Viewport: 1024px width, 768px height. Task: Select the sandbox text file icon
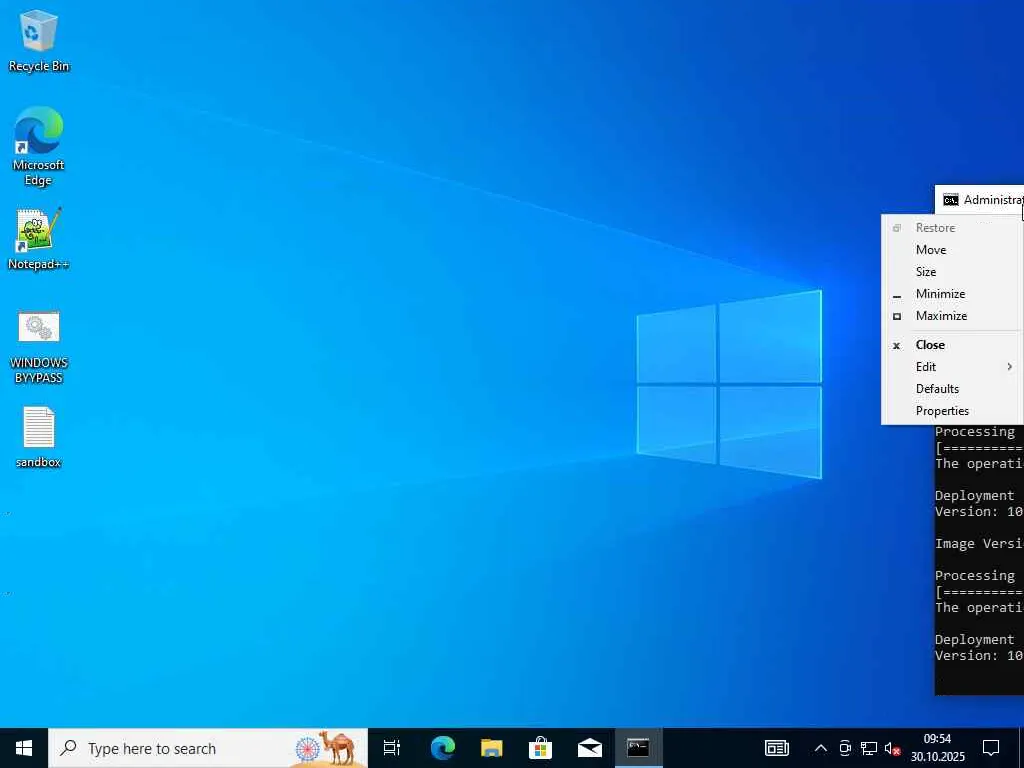(39, 437)
